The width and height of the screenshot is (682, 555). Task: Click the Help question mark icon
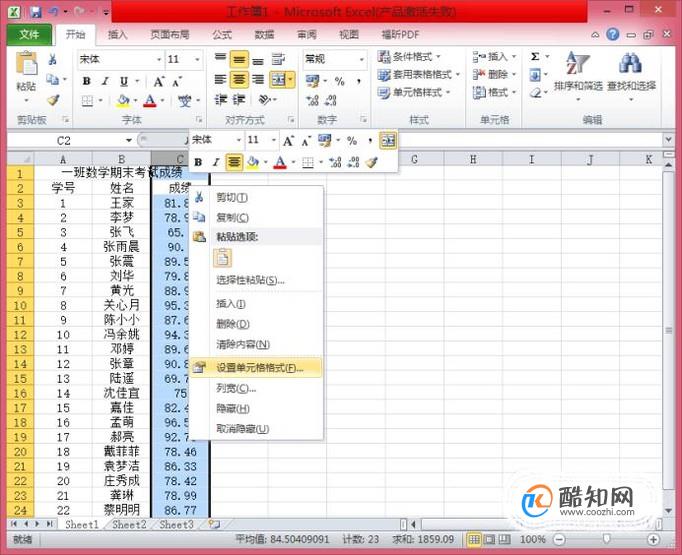tap(612, 34)
